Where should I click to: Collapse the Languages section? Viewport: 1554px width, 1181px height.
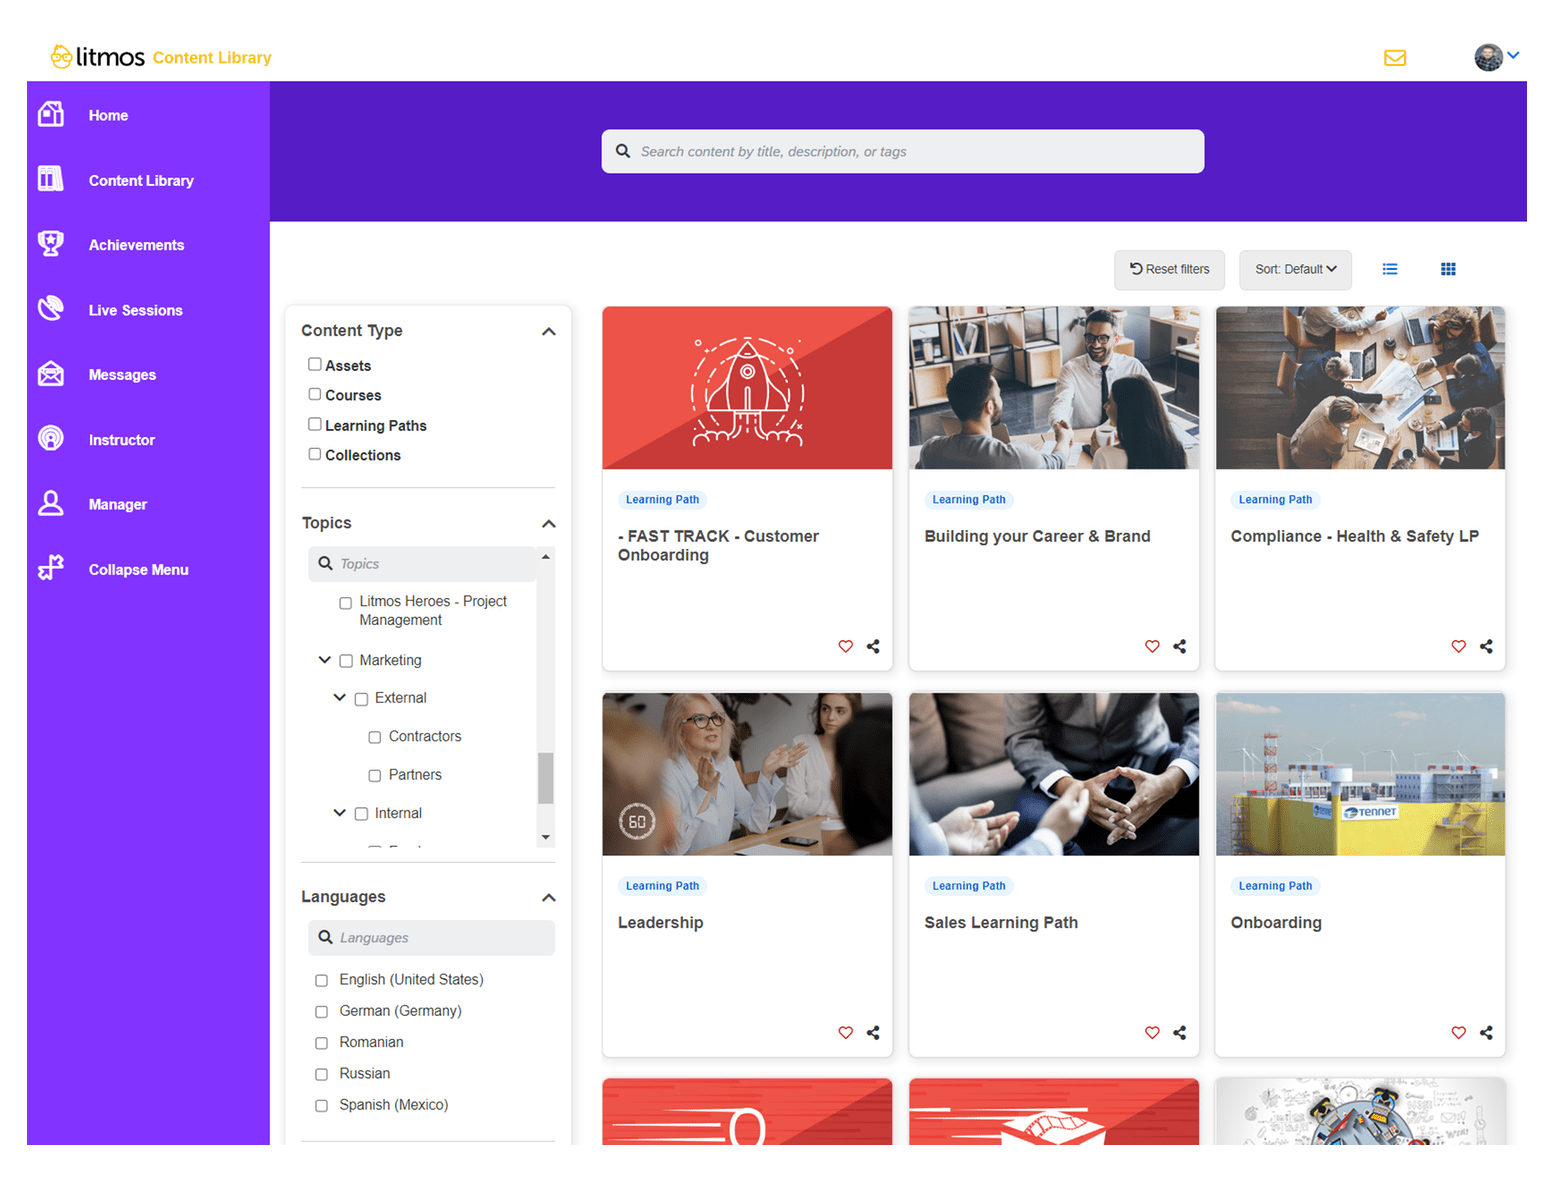[549, 897]
